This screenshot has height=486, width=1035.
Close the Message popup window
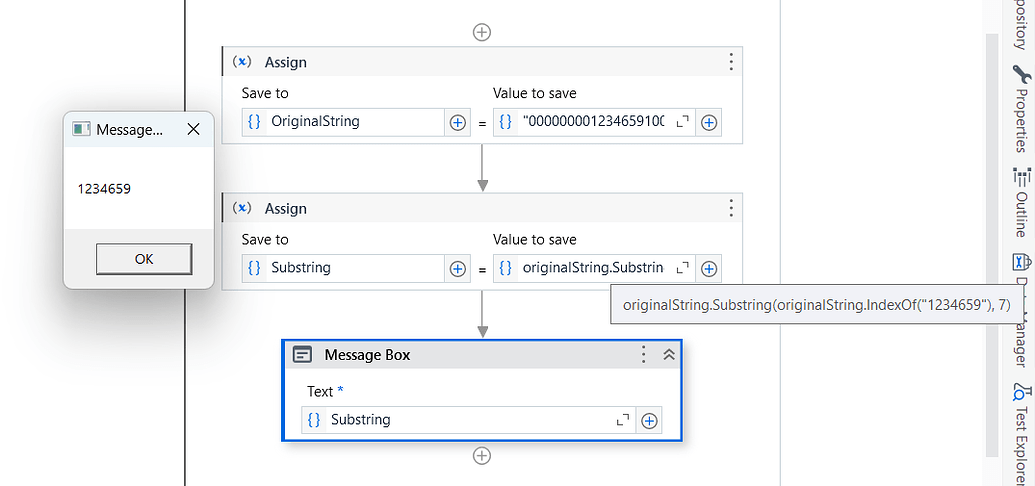click(194, 129)
